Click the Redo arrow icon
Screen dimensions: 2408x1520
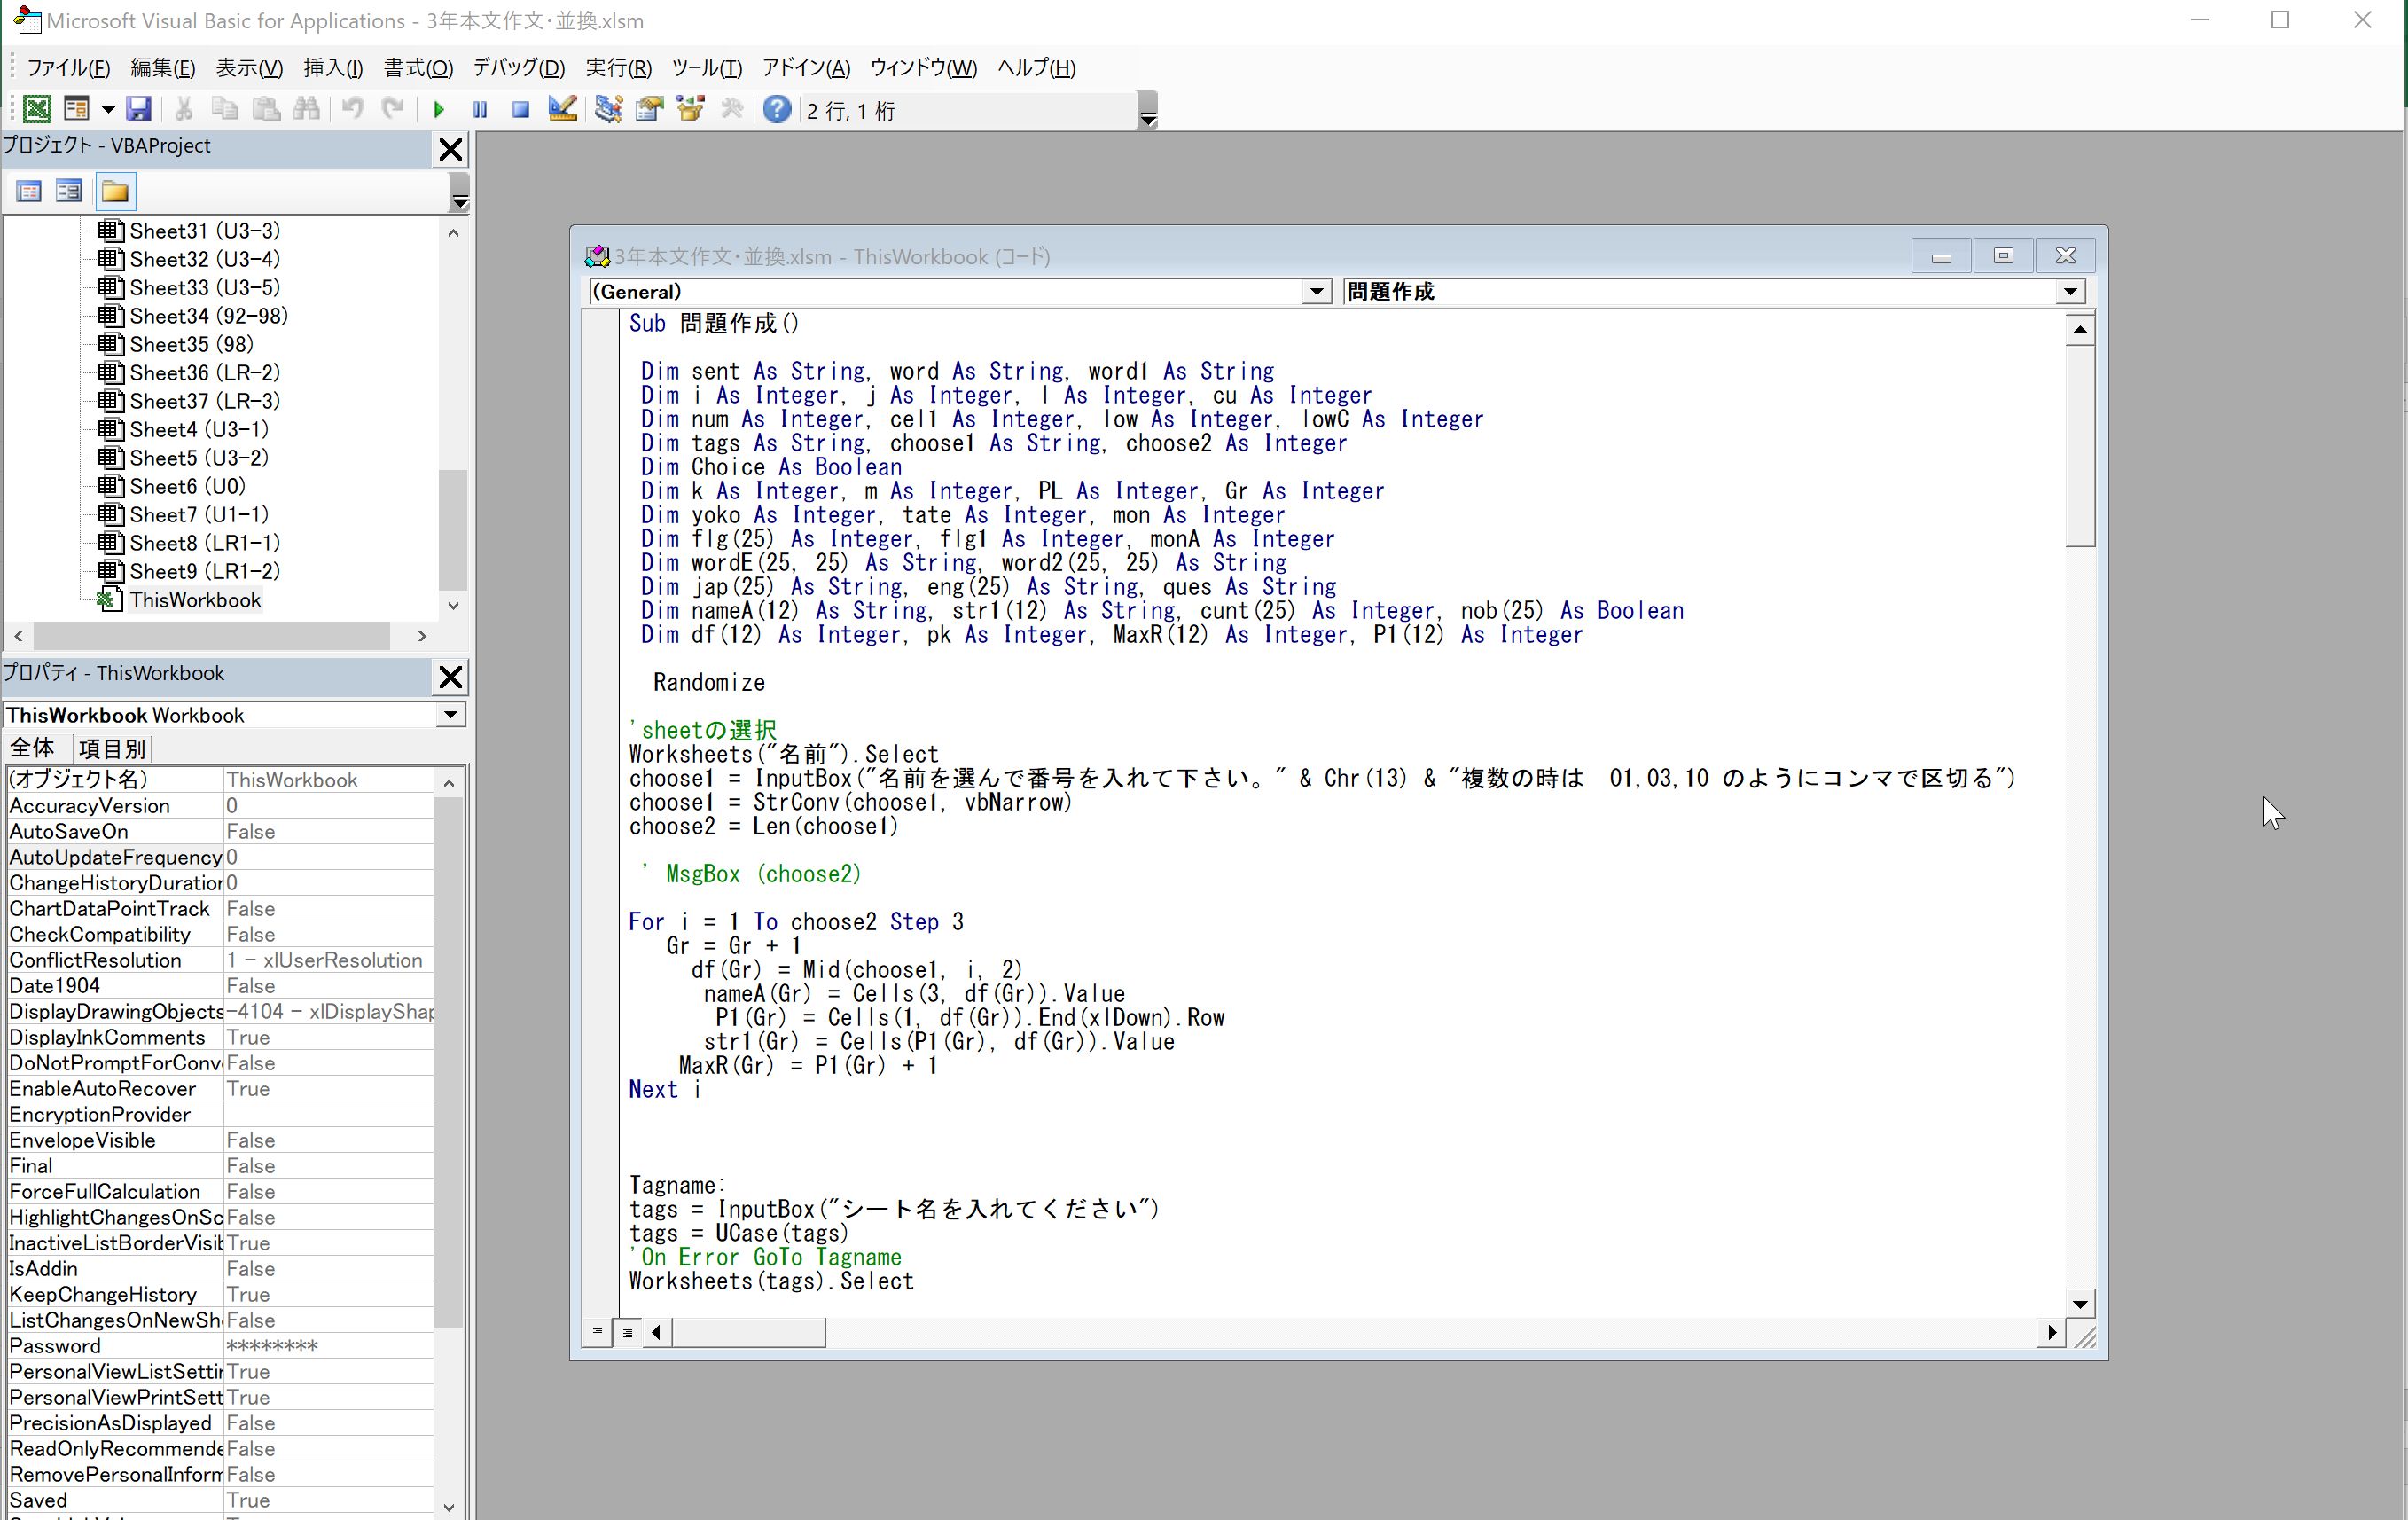[393, 109]
